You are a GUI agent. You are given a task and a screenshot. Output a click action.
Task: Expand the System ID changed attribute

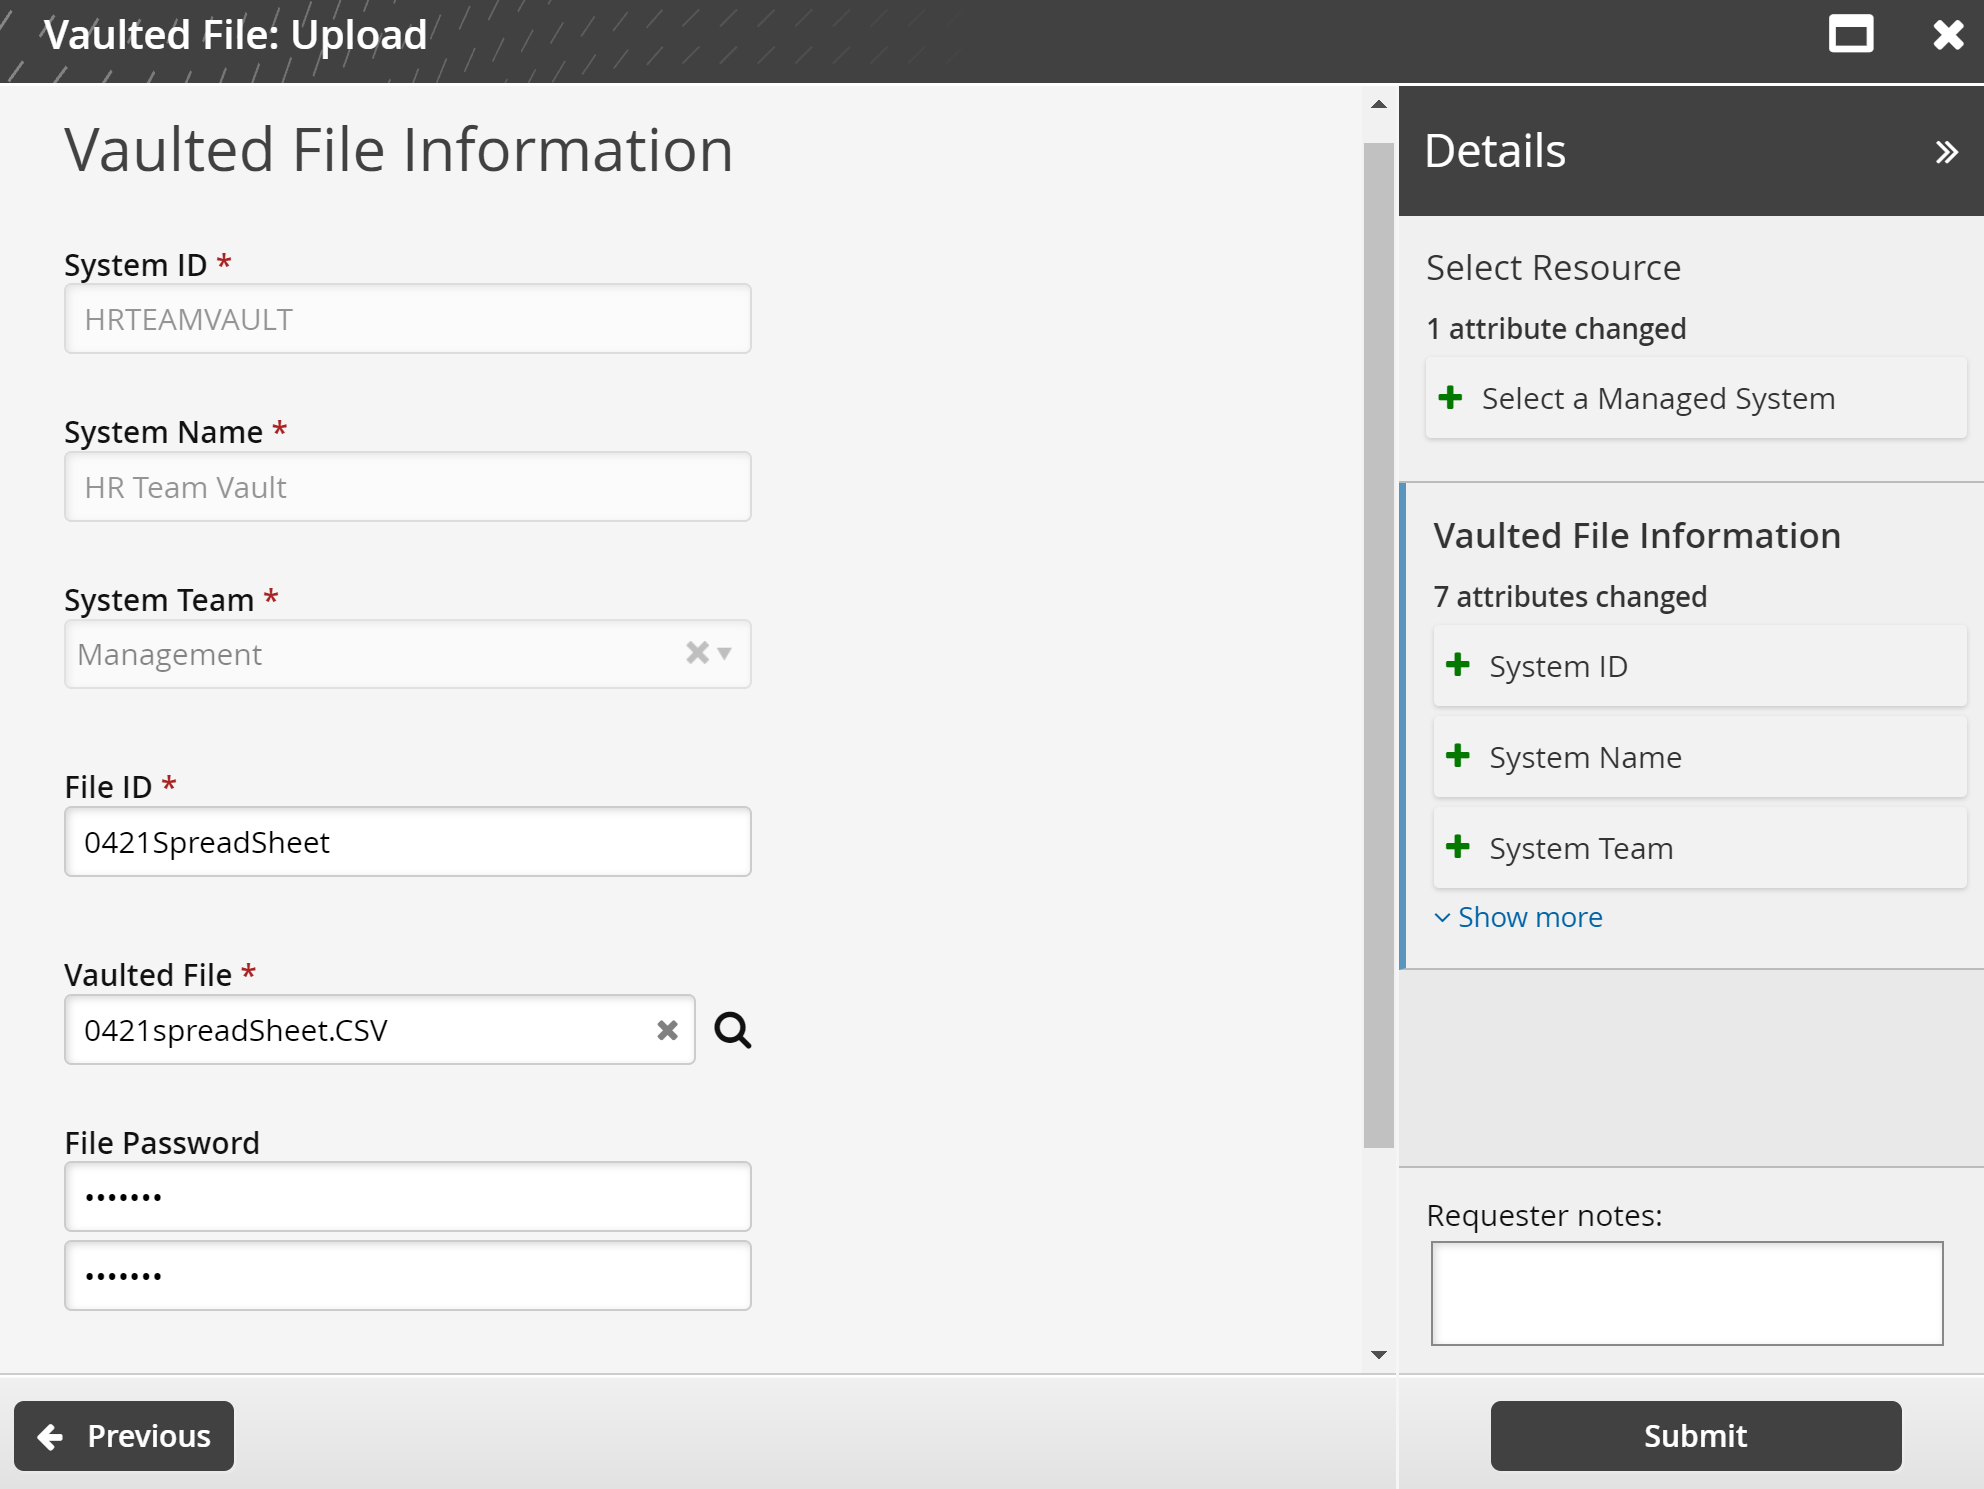click(x=1459, y=665)
